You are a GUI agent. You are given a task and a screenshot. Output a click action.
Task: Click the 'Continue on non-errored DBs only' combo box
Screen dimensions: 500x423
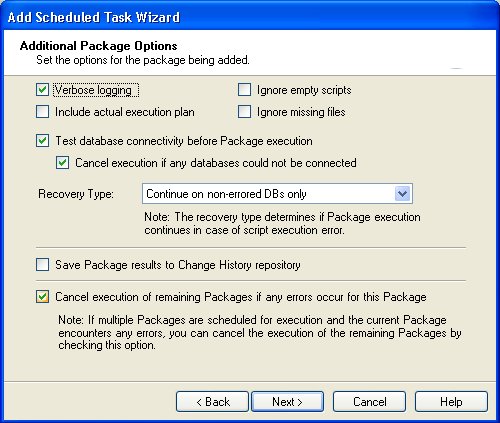(x=277, y=194)
